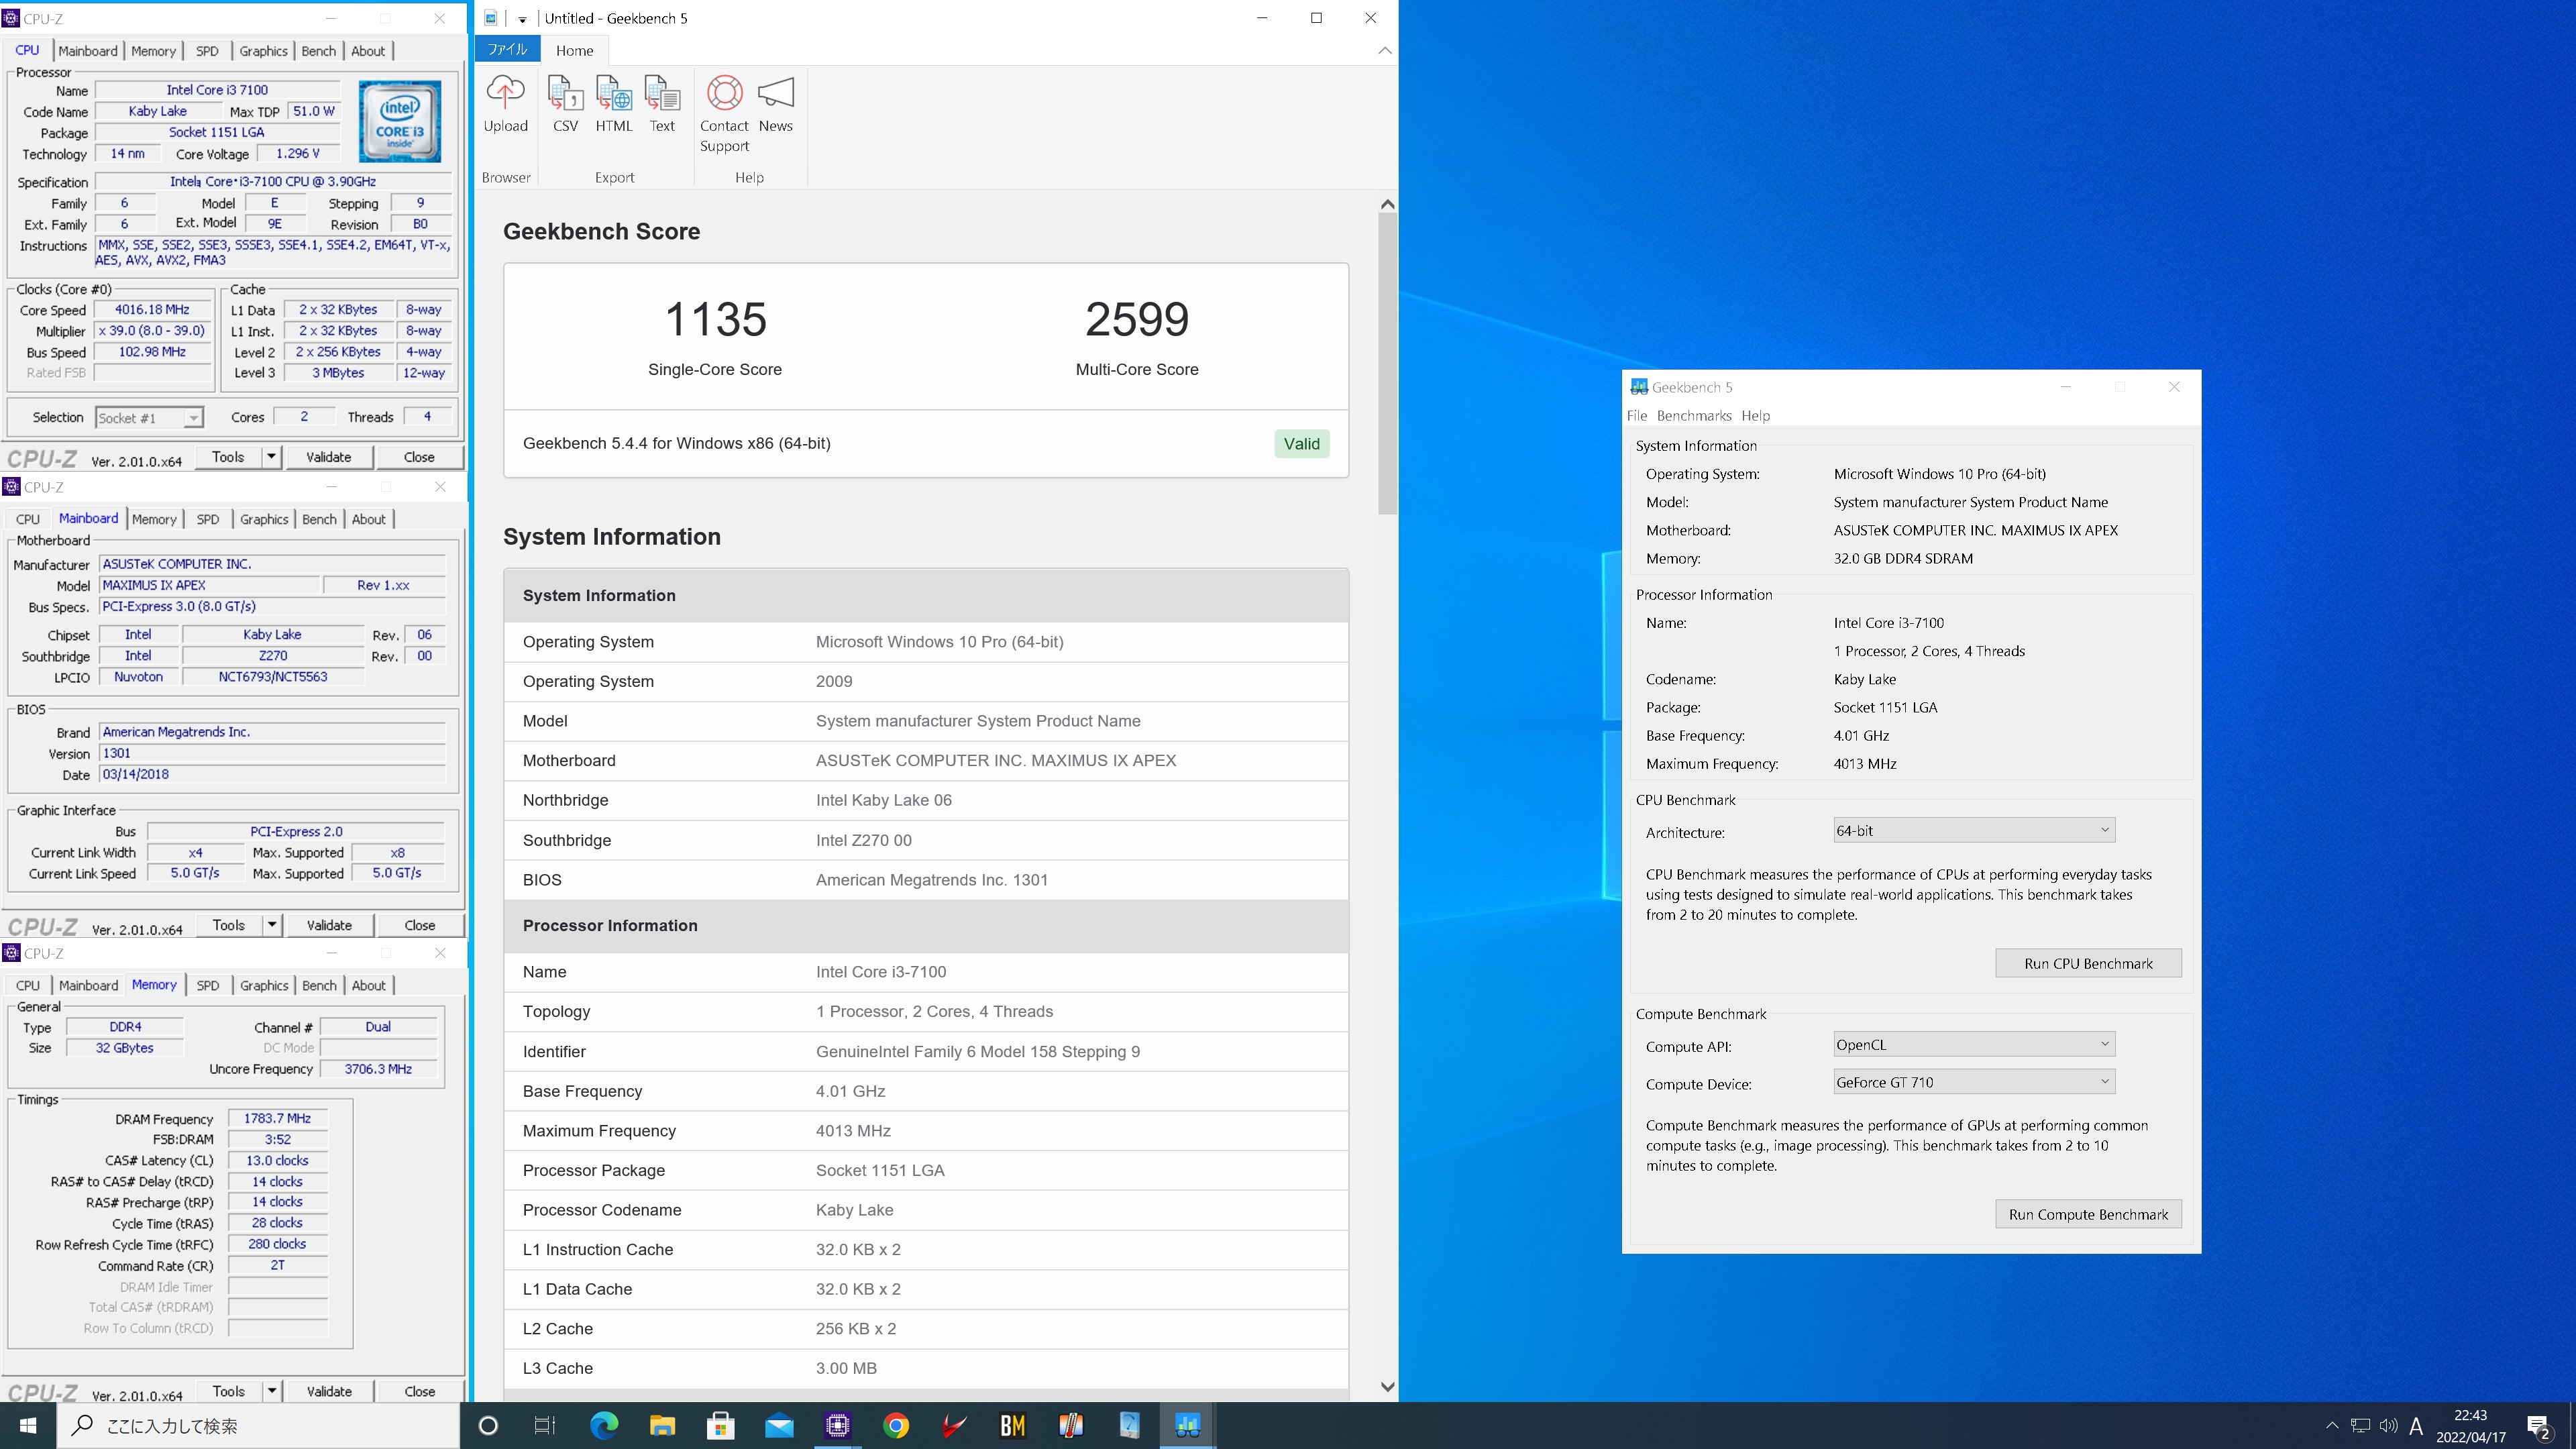This screenshot has width=2576, height=1449.
Task: Open Graphics tab in top CPU-Z window
Action: point(264,51)
